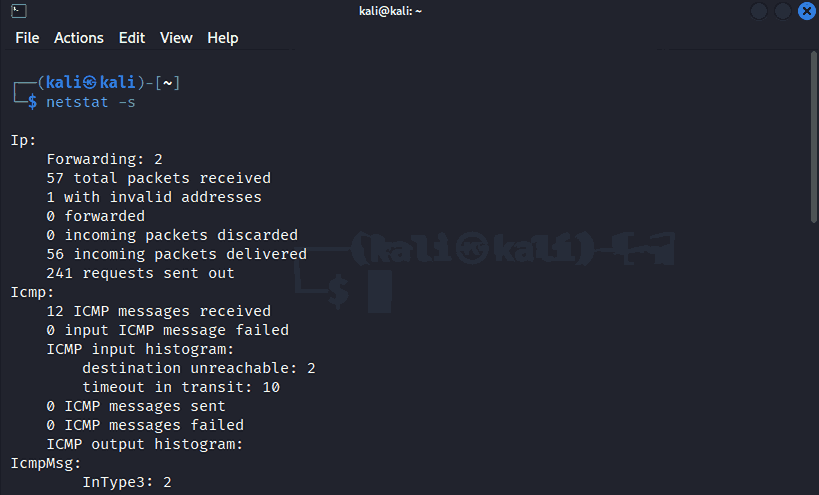819x495 pixels.
Task: Open the View menu
Action: tap(176, 38)
